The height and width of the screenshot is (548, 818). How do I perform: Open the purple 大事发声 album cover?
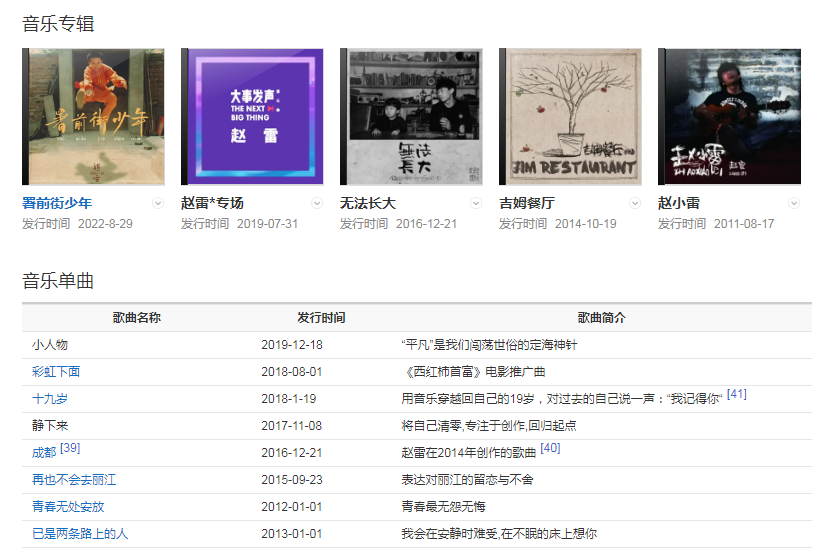pos(253,116)
